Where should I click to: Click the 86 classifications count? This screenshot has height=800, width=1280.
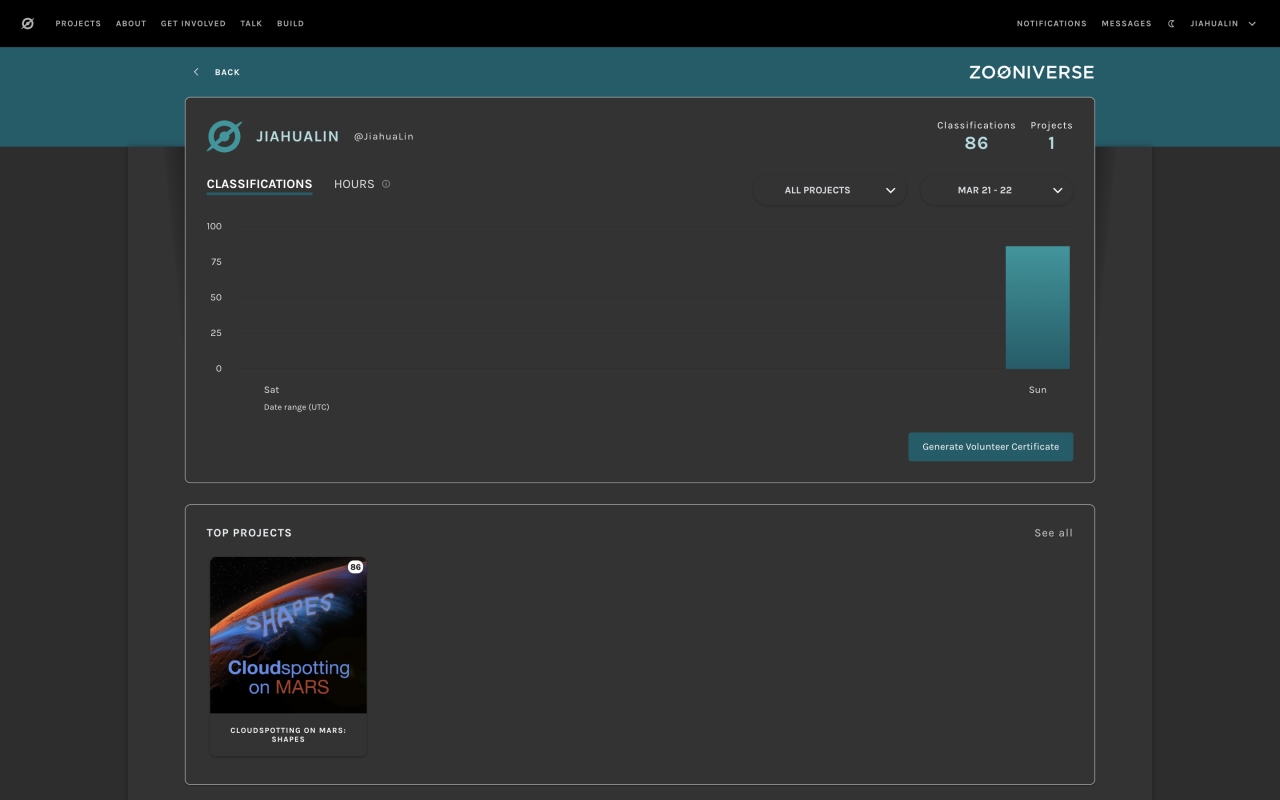click(976, 143)
